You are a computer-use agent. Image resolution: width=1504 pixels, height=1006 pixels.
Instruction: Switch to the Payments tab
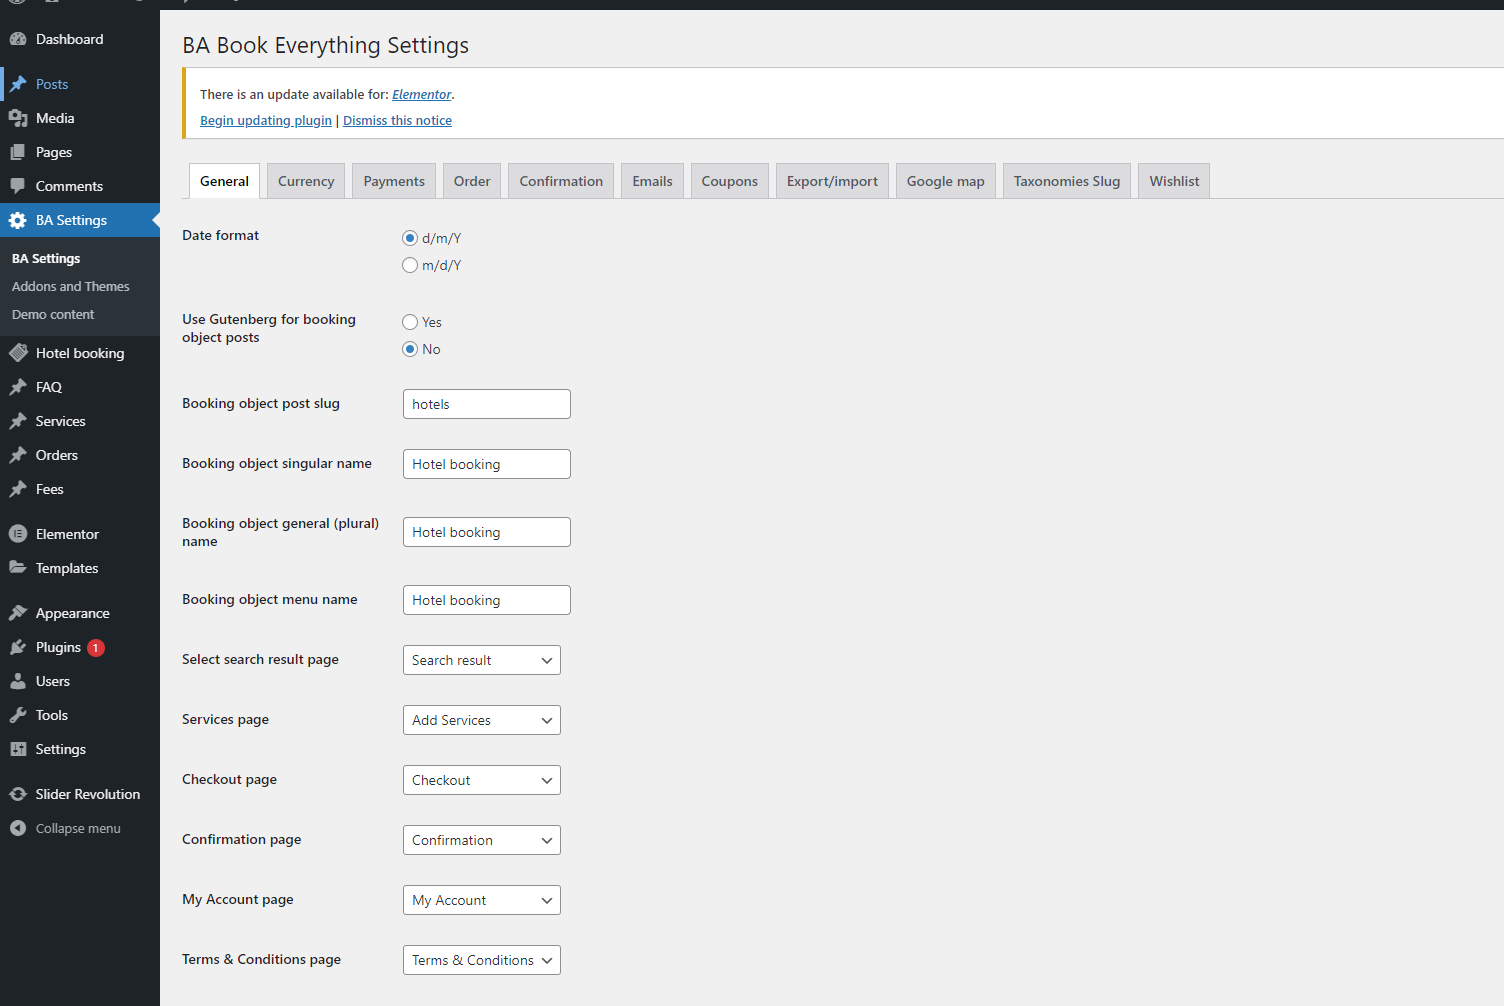(x=394, y=181)
